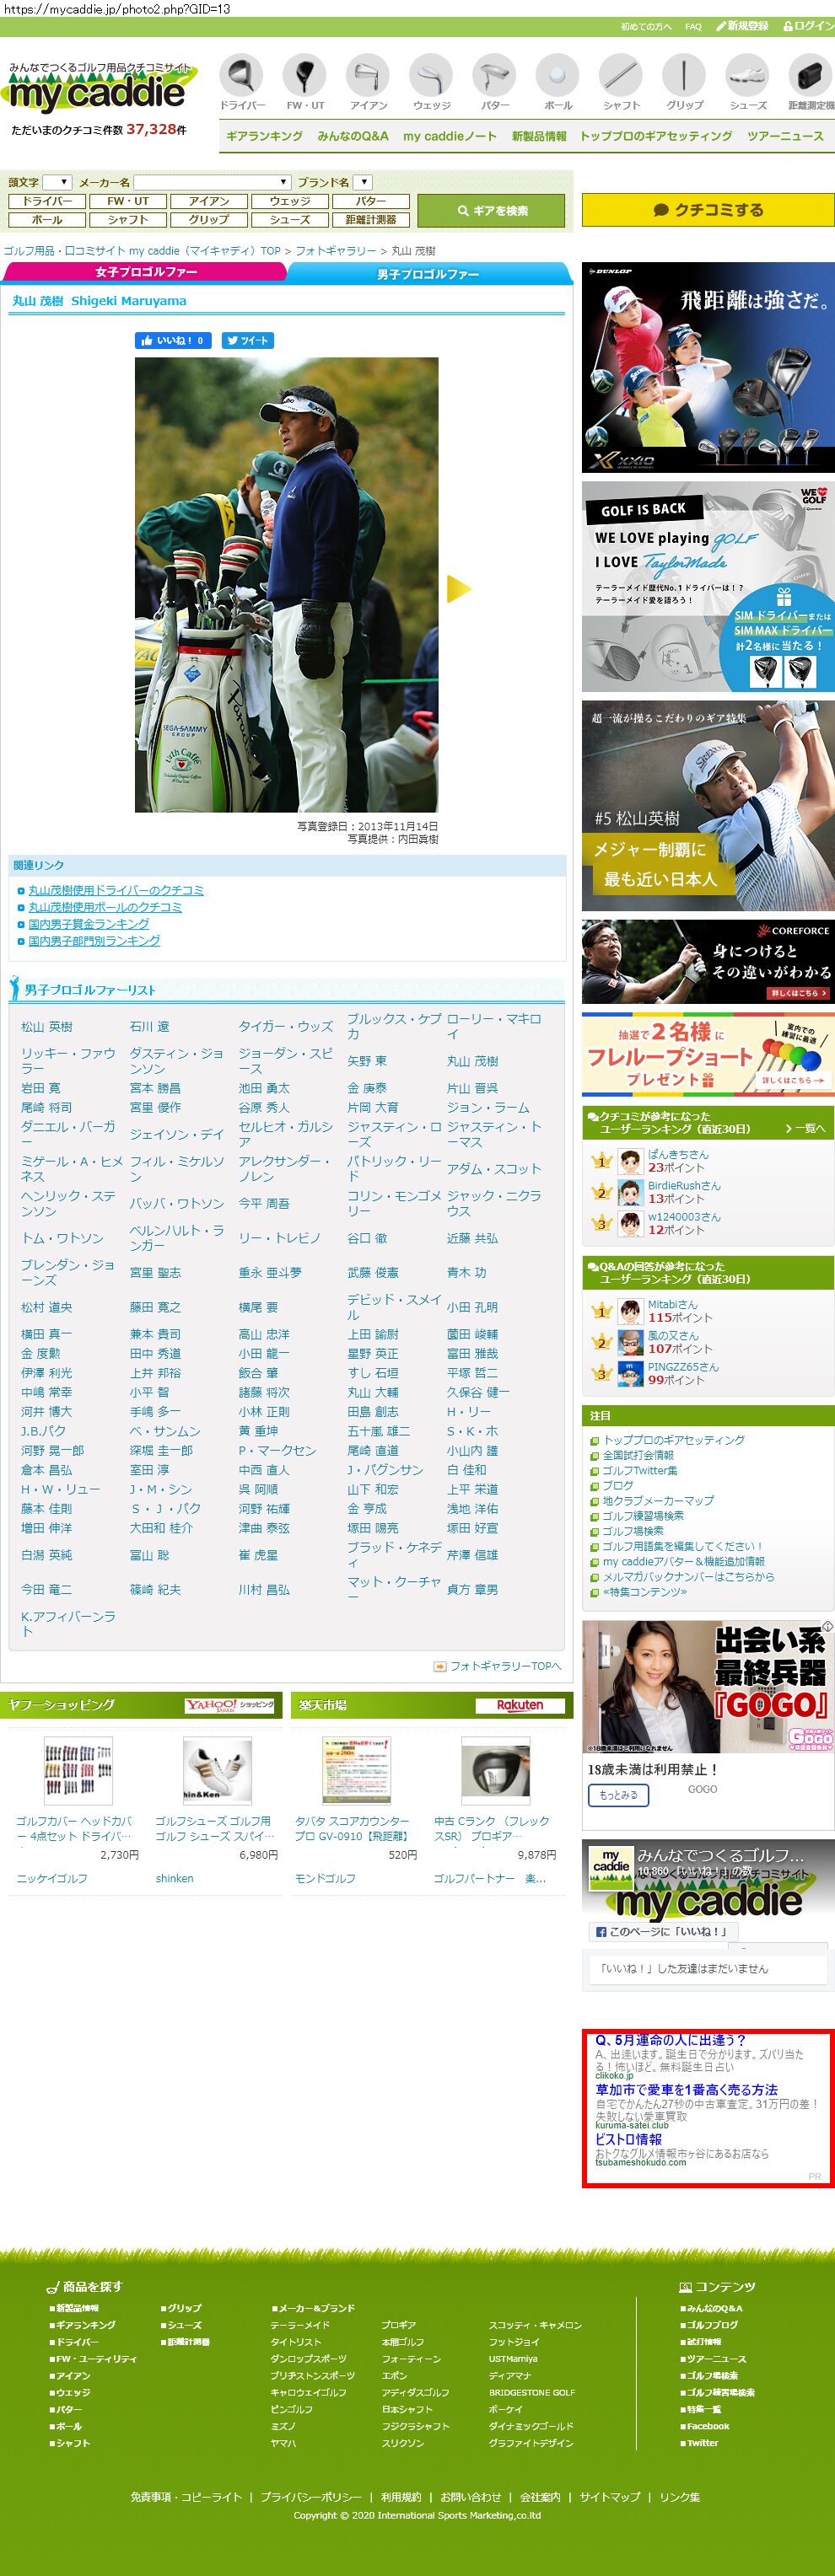Click the golf shoes product thumbnail
The image size is (835, 2576).
[x=216, y=1770]
